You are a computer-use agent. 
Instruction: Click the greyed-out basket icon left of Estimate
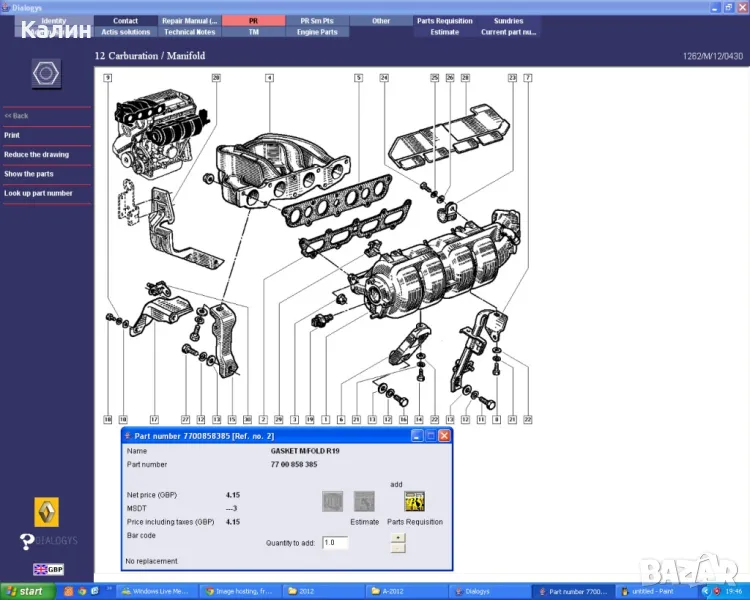coord(333,501)
